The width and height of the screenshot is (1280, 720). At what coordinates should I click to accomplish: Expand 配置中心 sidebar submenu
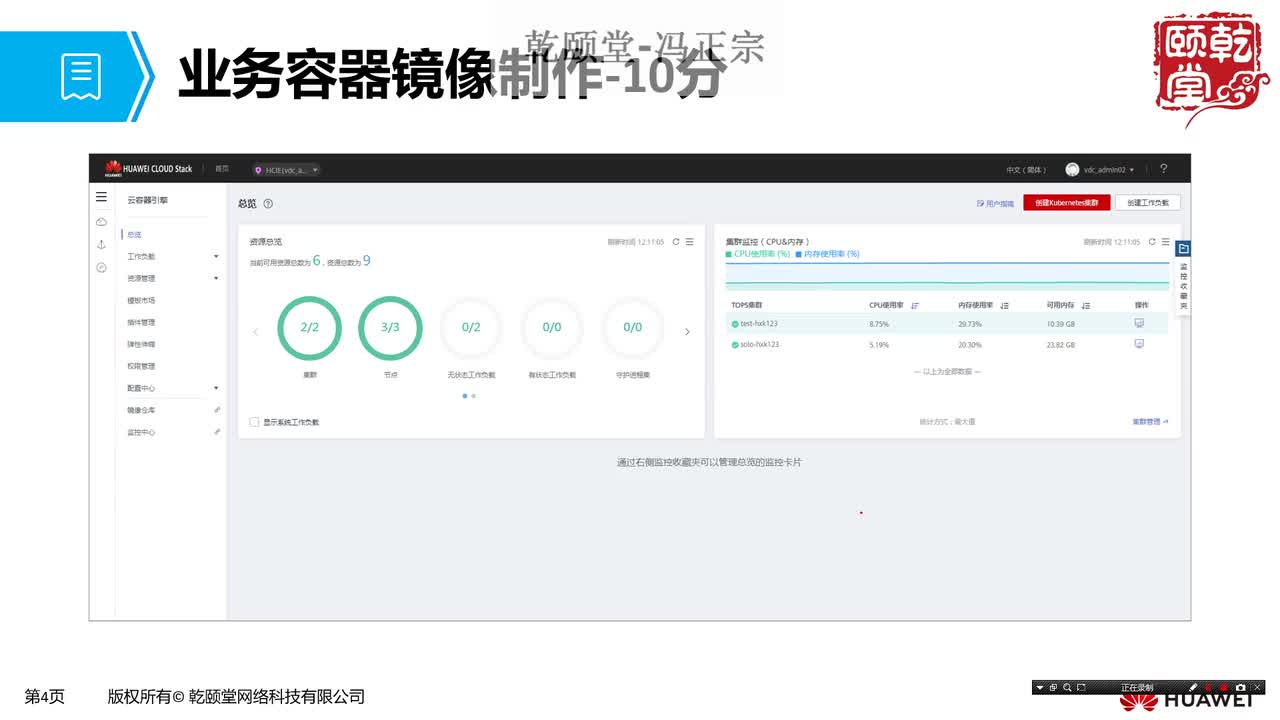pos(216,388)
